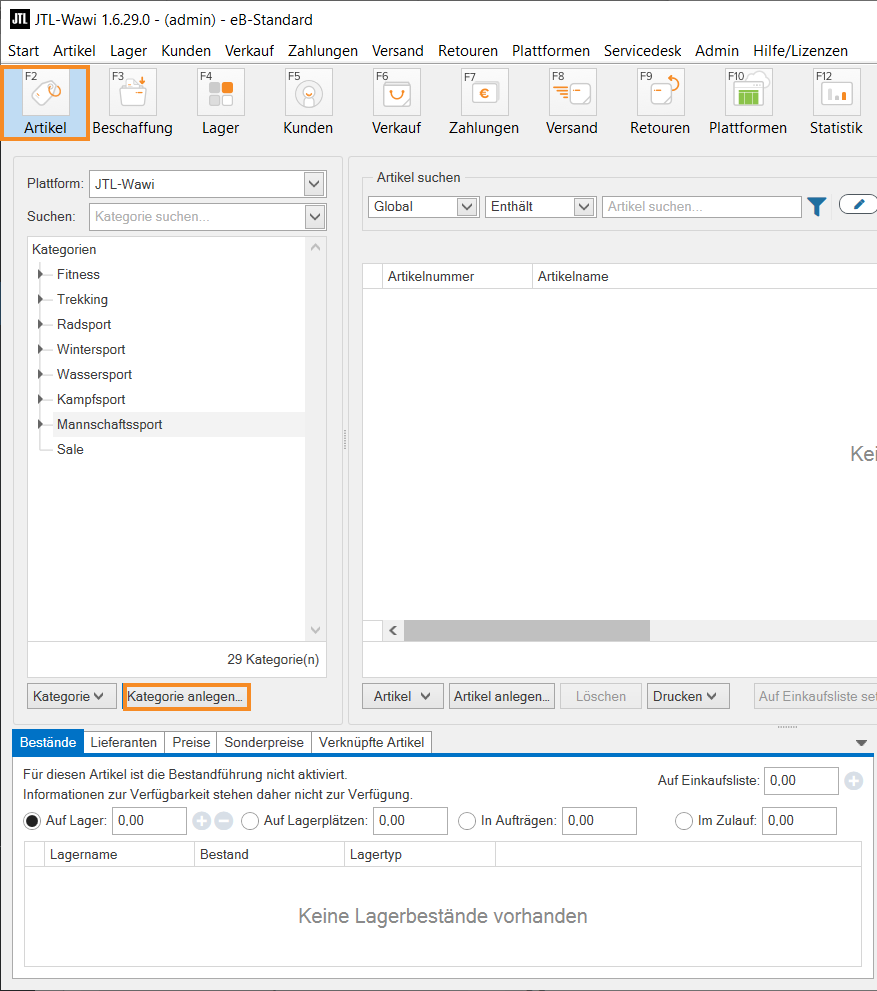Open the Retouren F9 toolbar section
877x991 pixels.
coord(660,102)
